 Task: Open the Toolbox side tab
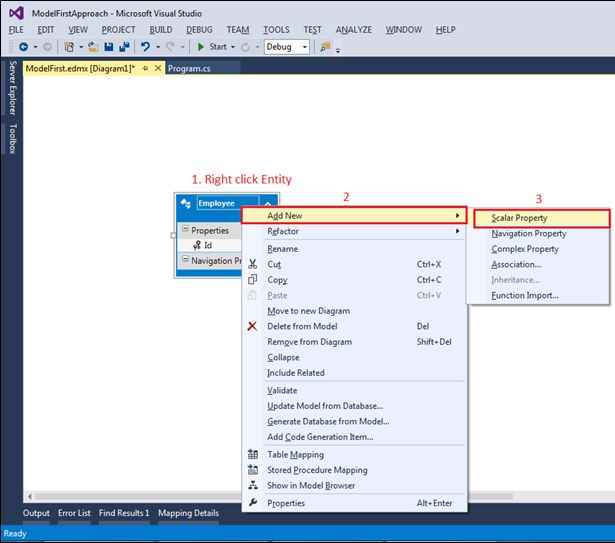(x=12, y=138)
